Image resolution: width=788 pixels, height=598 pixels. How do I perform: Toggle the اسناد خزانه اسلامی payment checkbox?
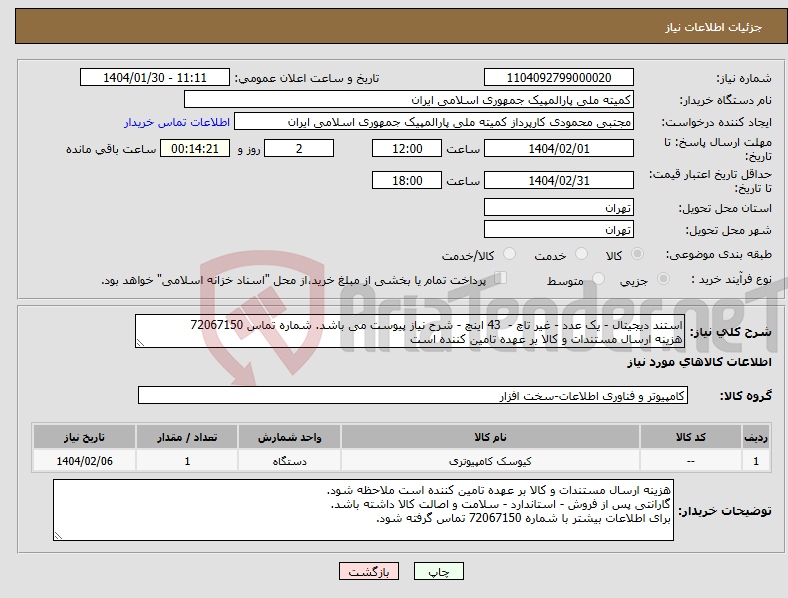point(500,278)
